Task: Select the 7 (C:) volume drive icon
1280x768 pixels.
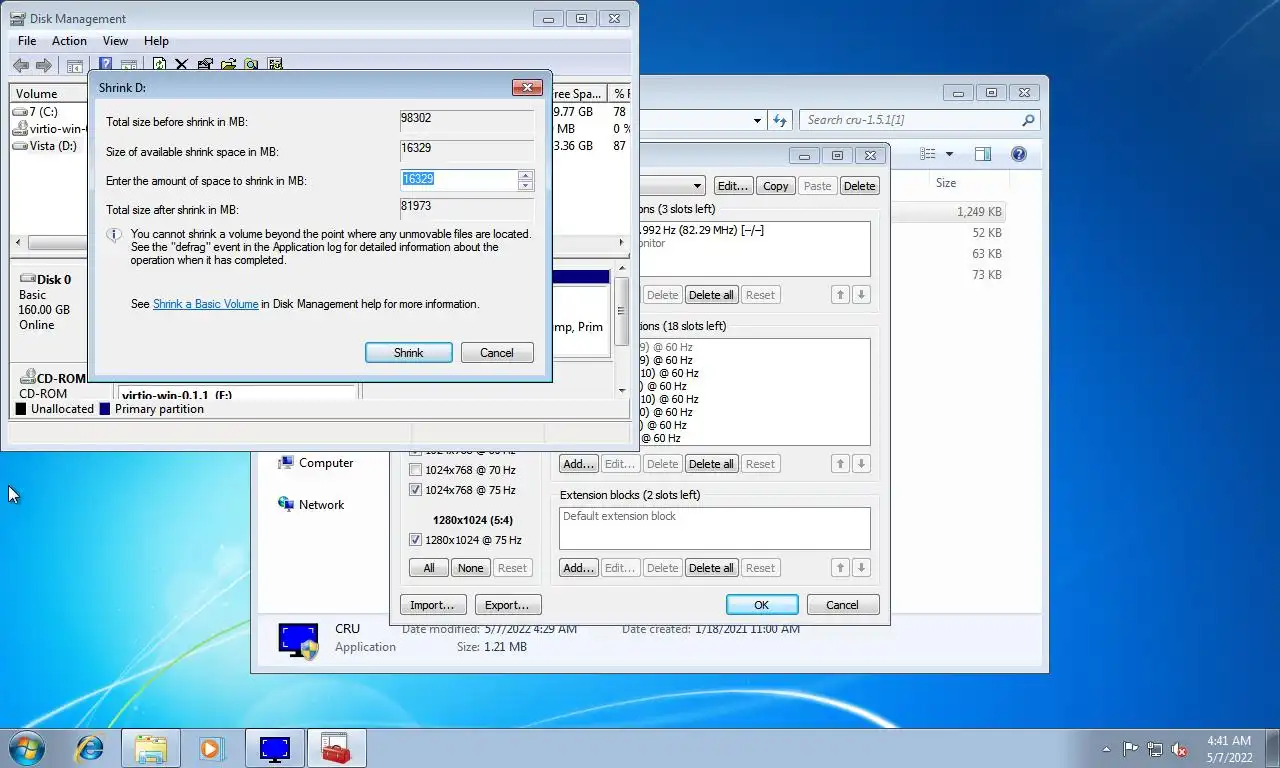Action: point(20,112)
